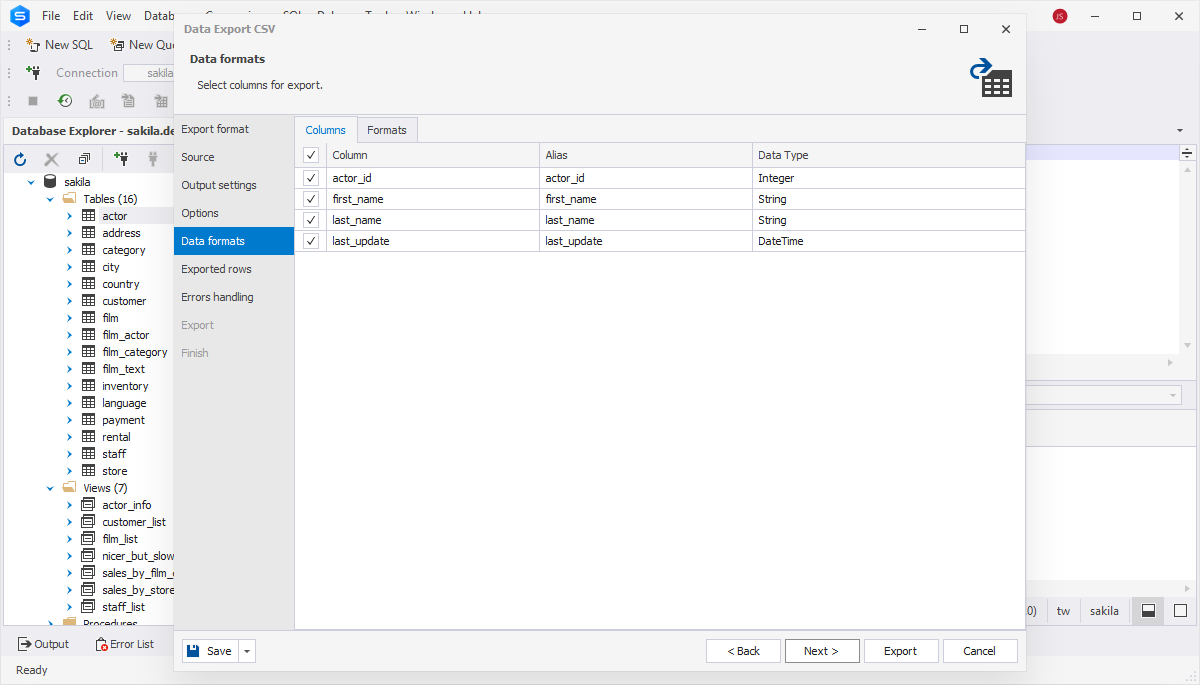Image resolution: width=1200 pixels, height=685 pixels.
Task: Switch to the Formats tab
Action: pyautogui.click(x=386, y=130)
